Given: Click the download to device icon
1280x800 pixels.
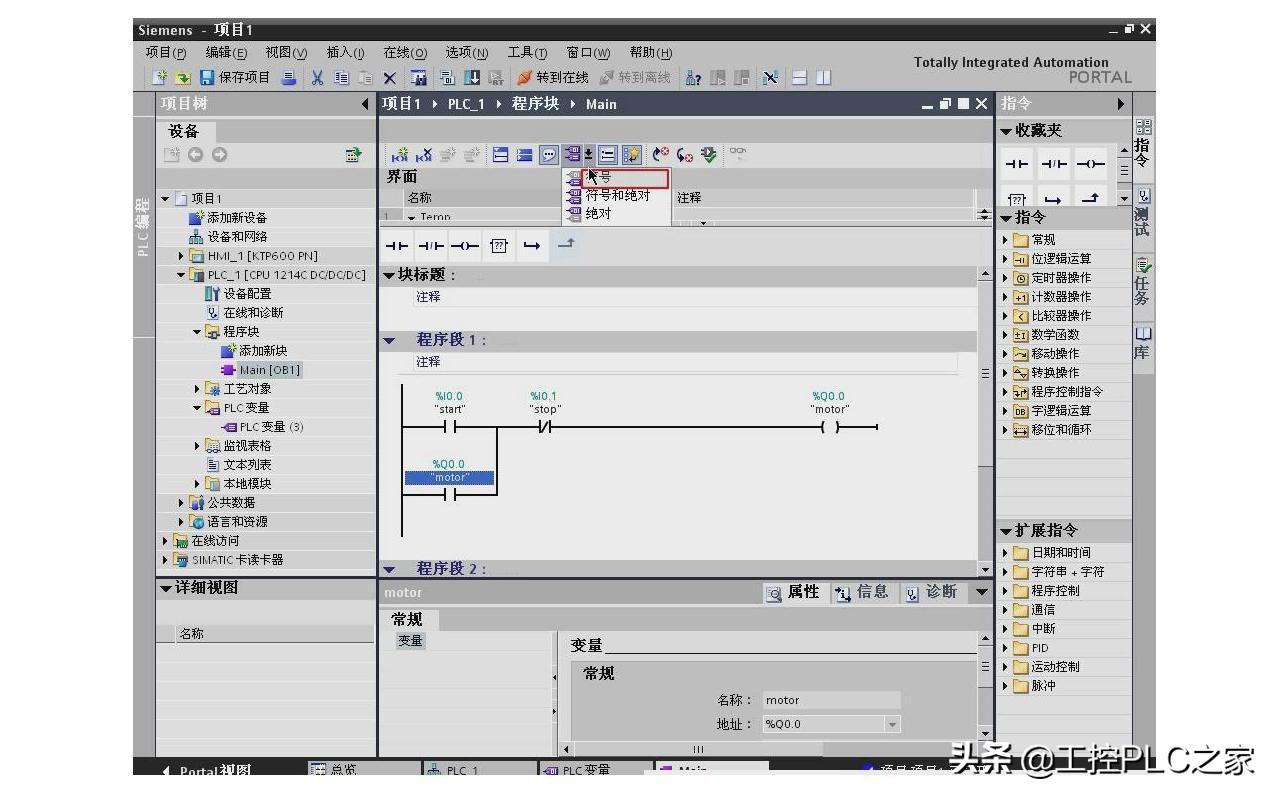Looking at the screenshot, I should [472, 78].
